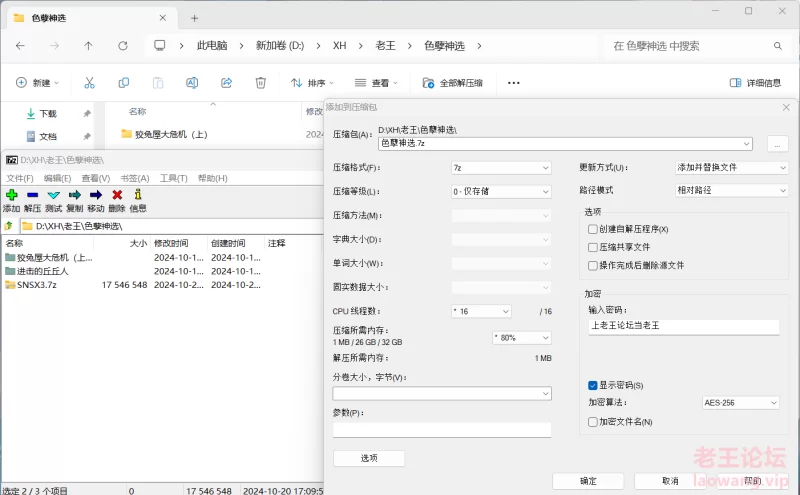Enable 创建自解压程序(X) checkbox

(x=592, y=229)
